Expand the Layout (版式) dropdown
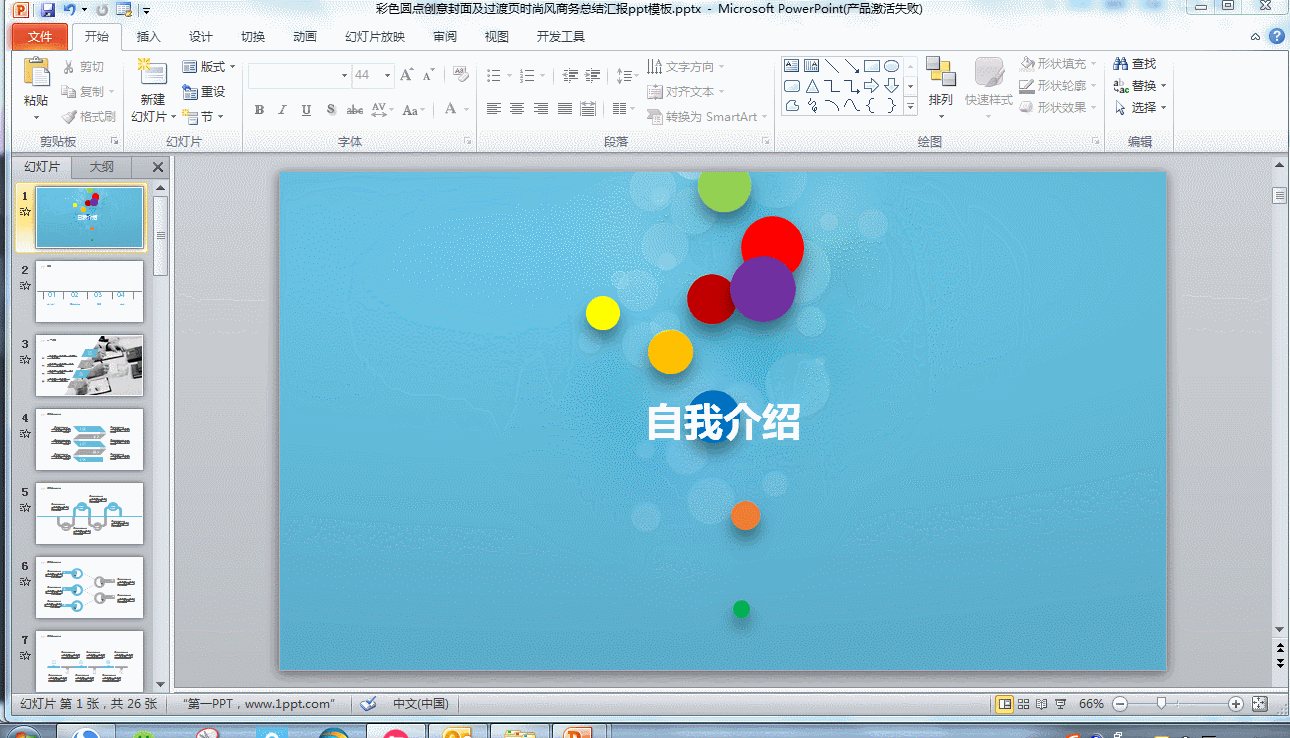1290x738 pixels. [209, 67]
